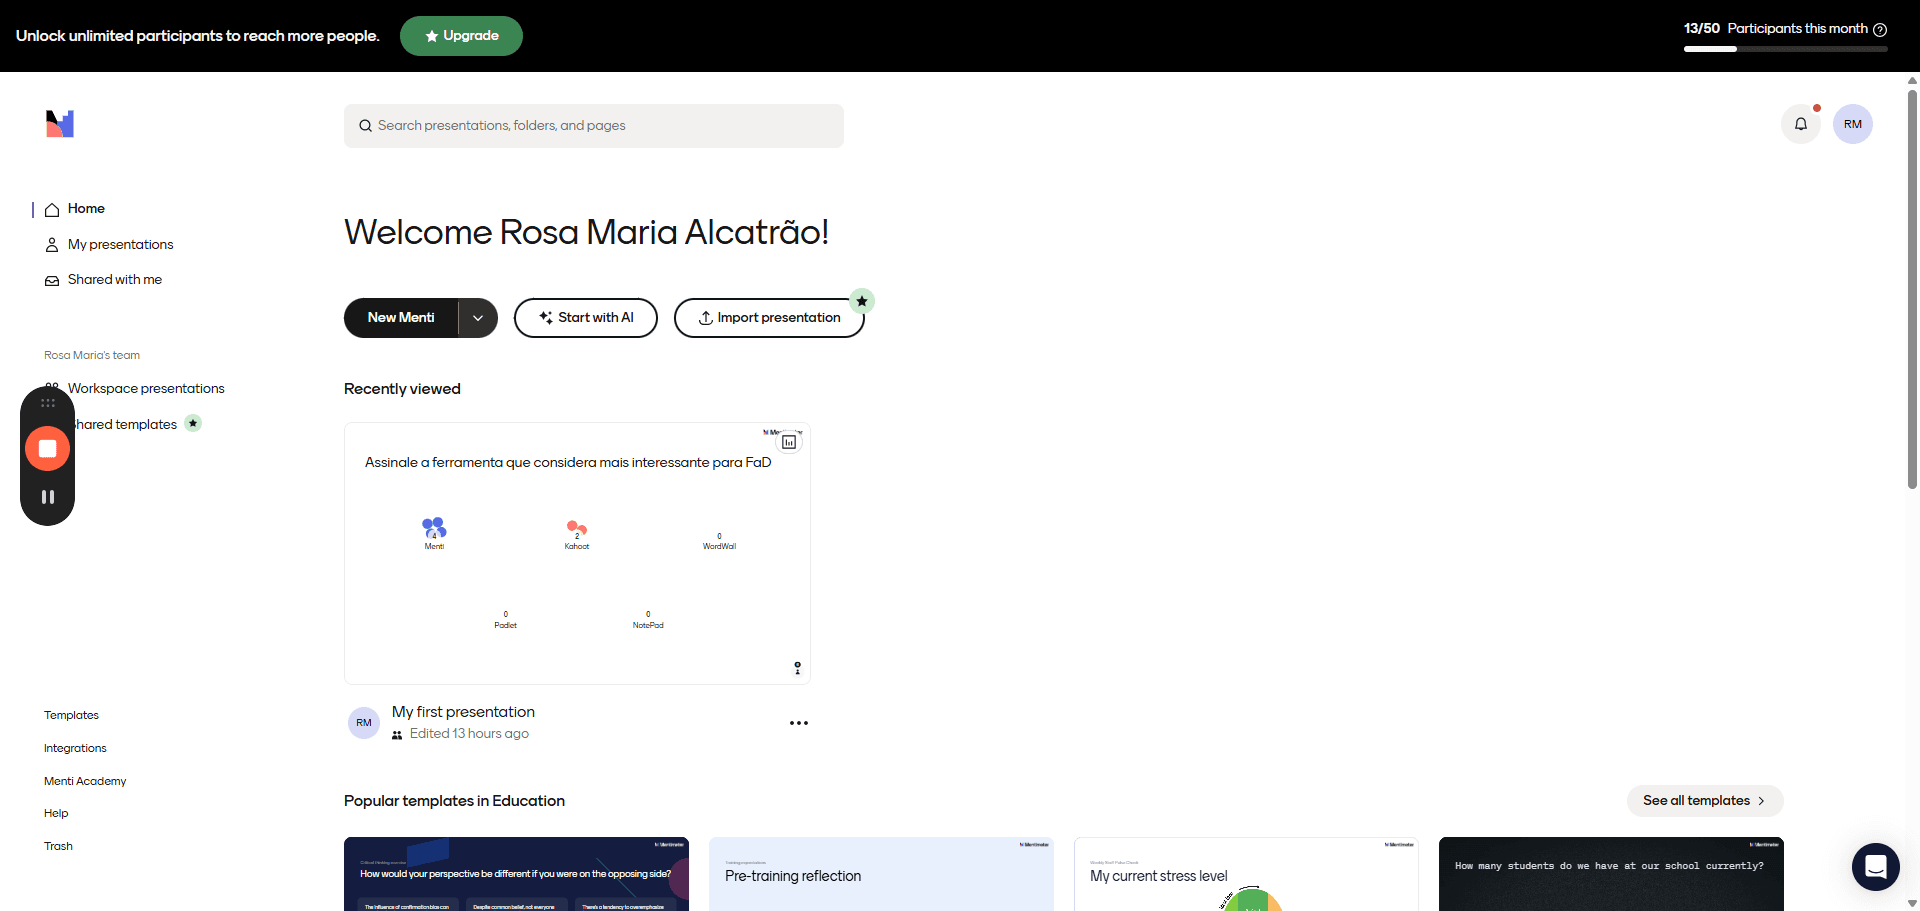Pause the screen recording
The height and width of the screenshot is (911, 1920).
click(x=47, y=497)
